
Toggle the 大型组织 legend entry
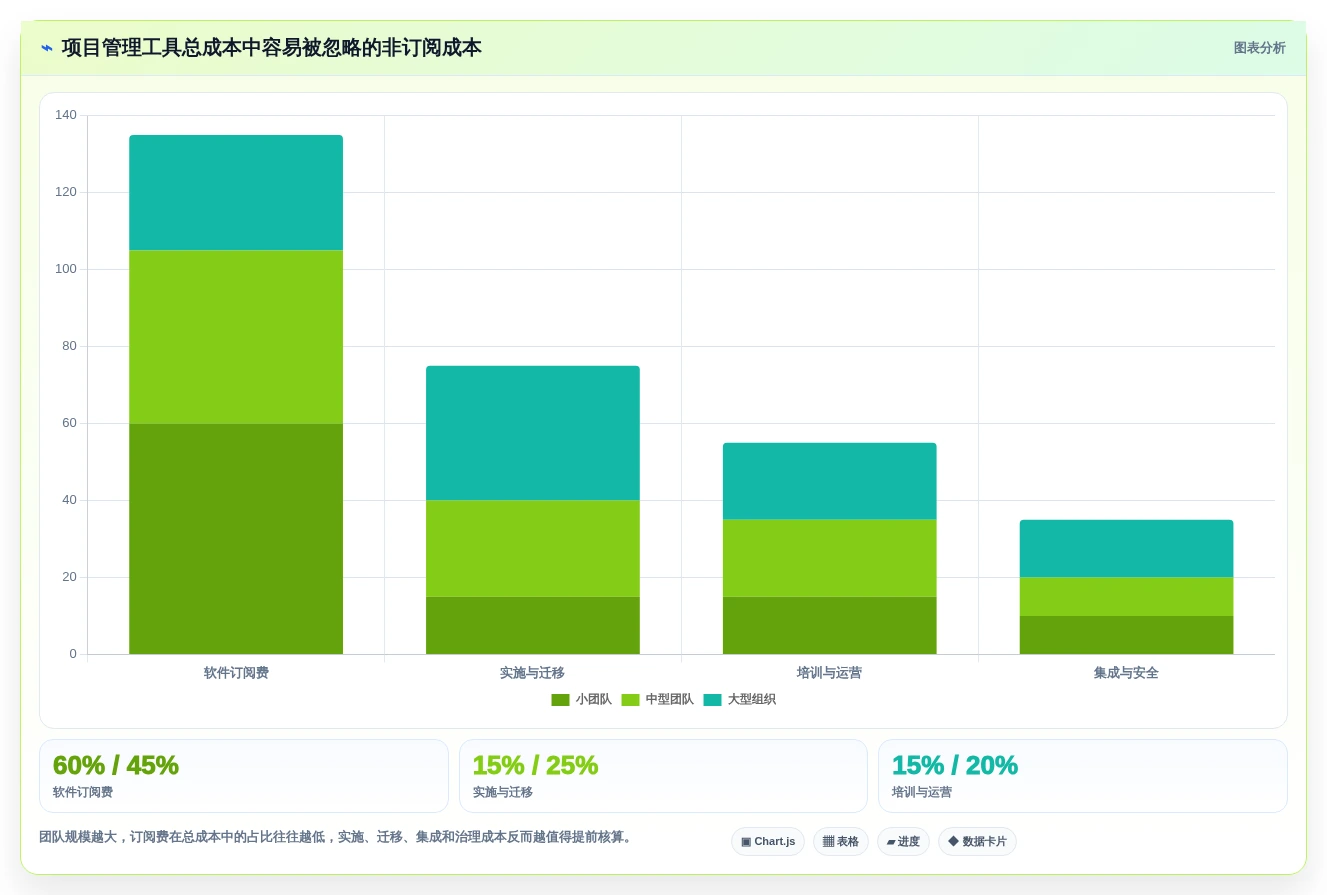point(739,700)
